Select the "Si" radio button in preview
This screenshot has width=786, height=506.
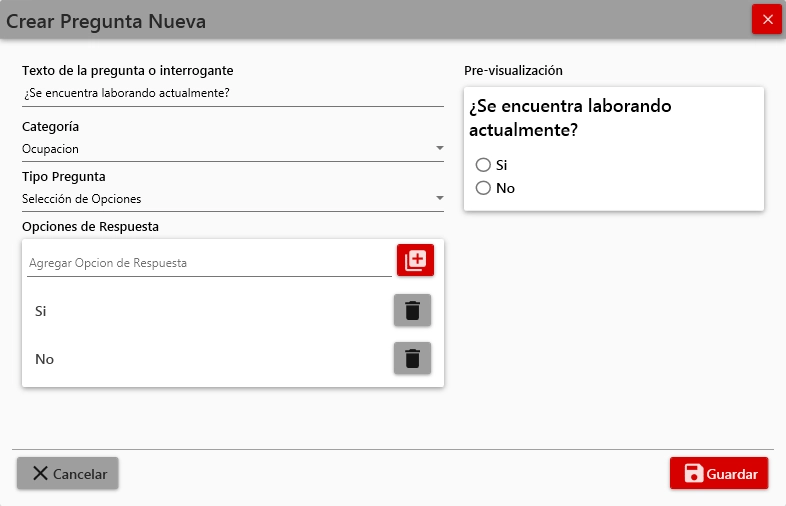483,165
